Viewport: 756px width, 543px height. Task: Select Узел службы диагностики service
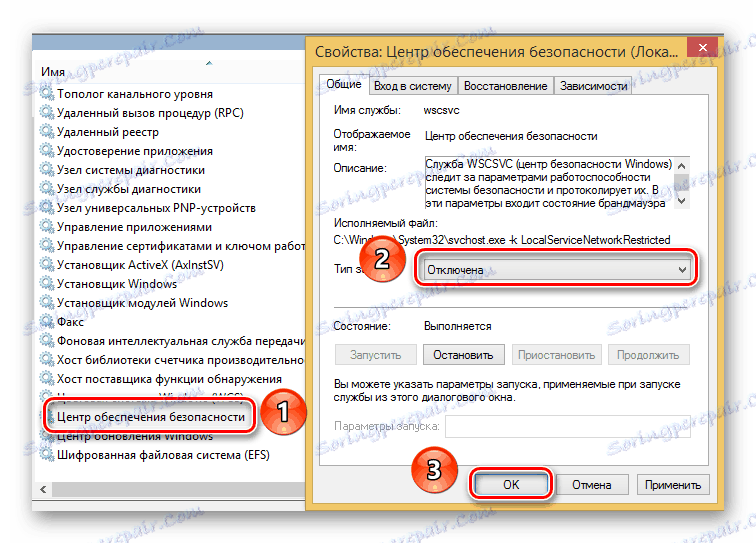pos(129,189)
